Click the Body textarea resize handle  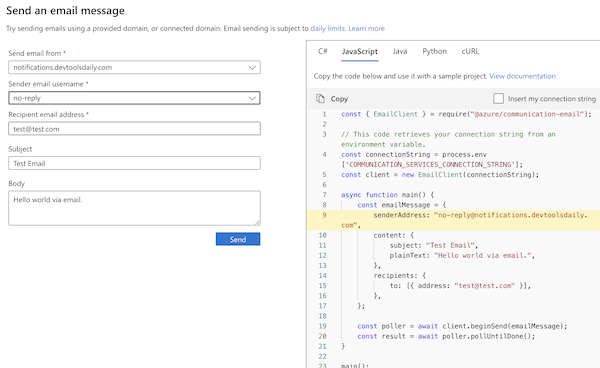tap(257, 222)
